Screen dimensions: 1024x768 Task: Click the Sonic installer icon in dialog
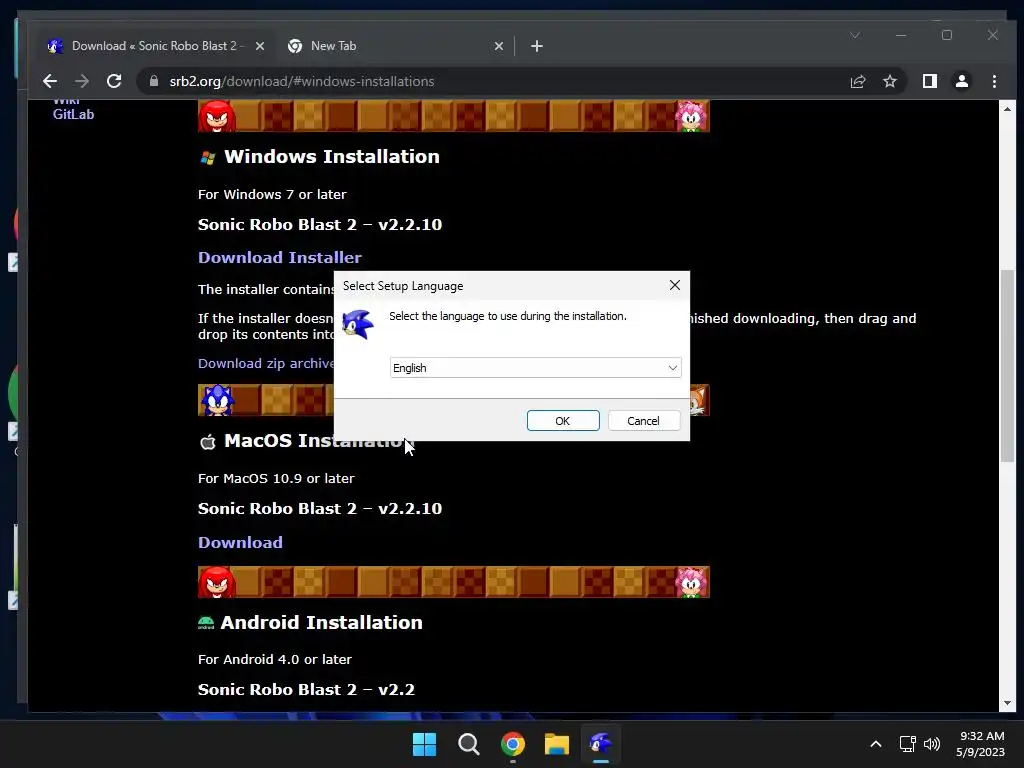click(x=358, y=324)
